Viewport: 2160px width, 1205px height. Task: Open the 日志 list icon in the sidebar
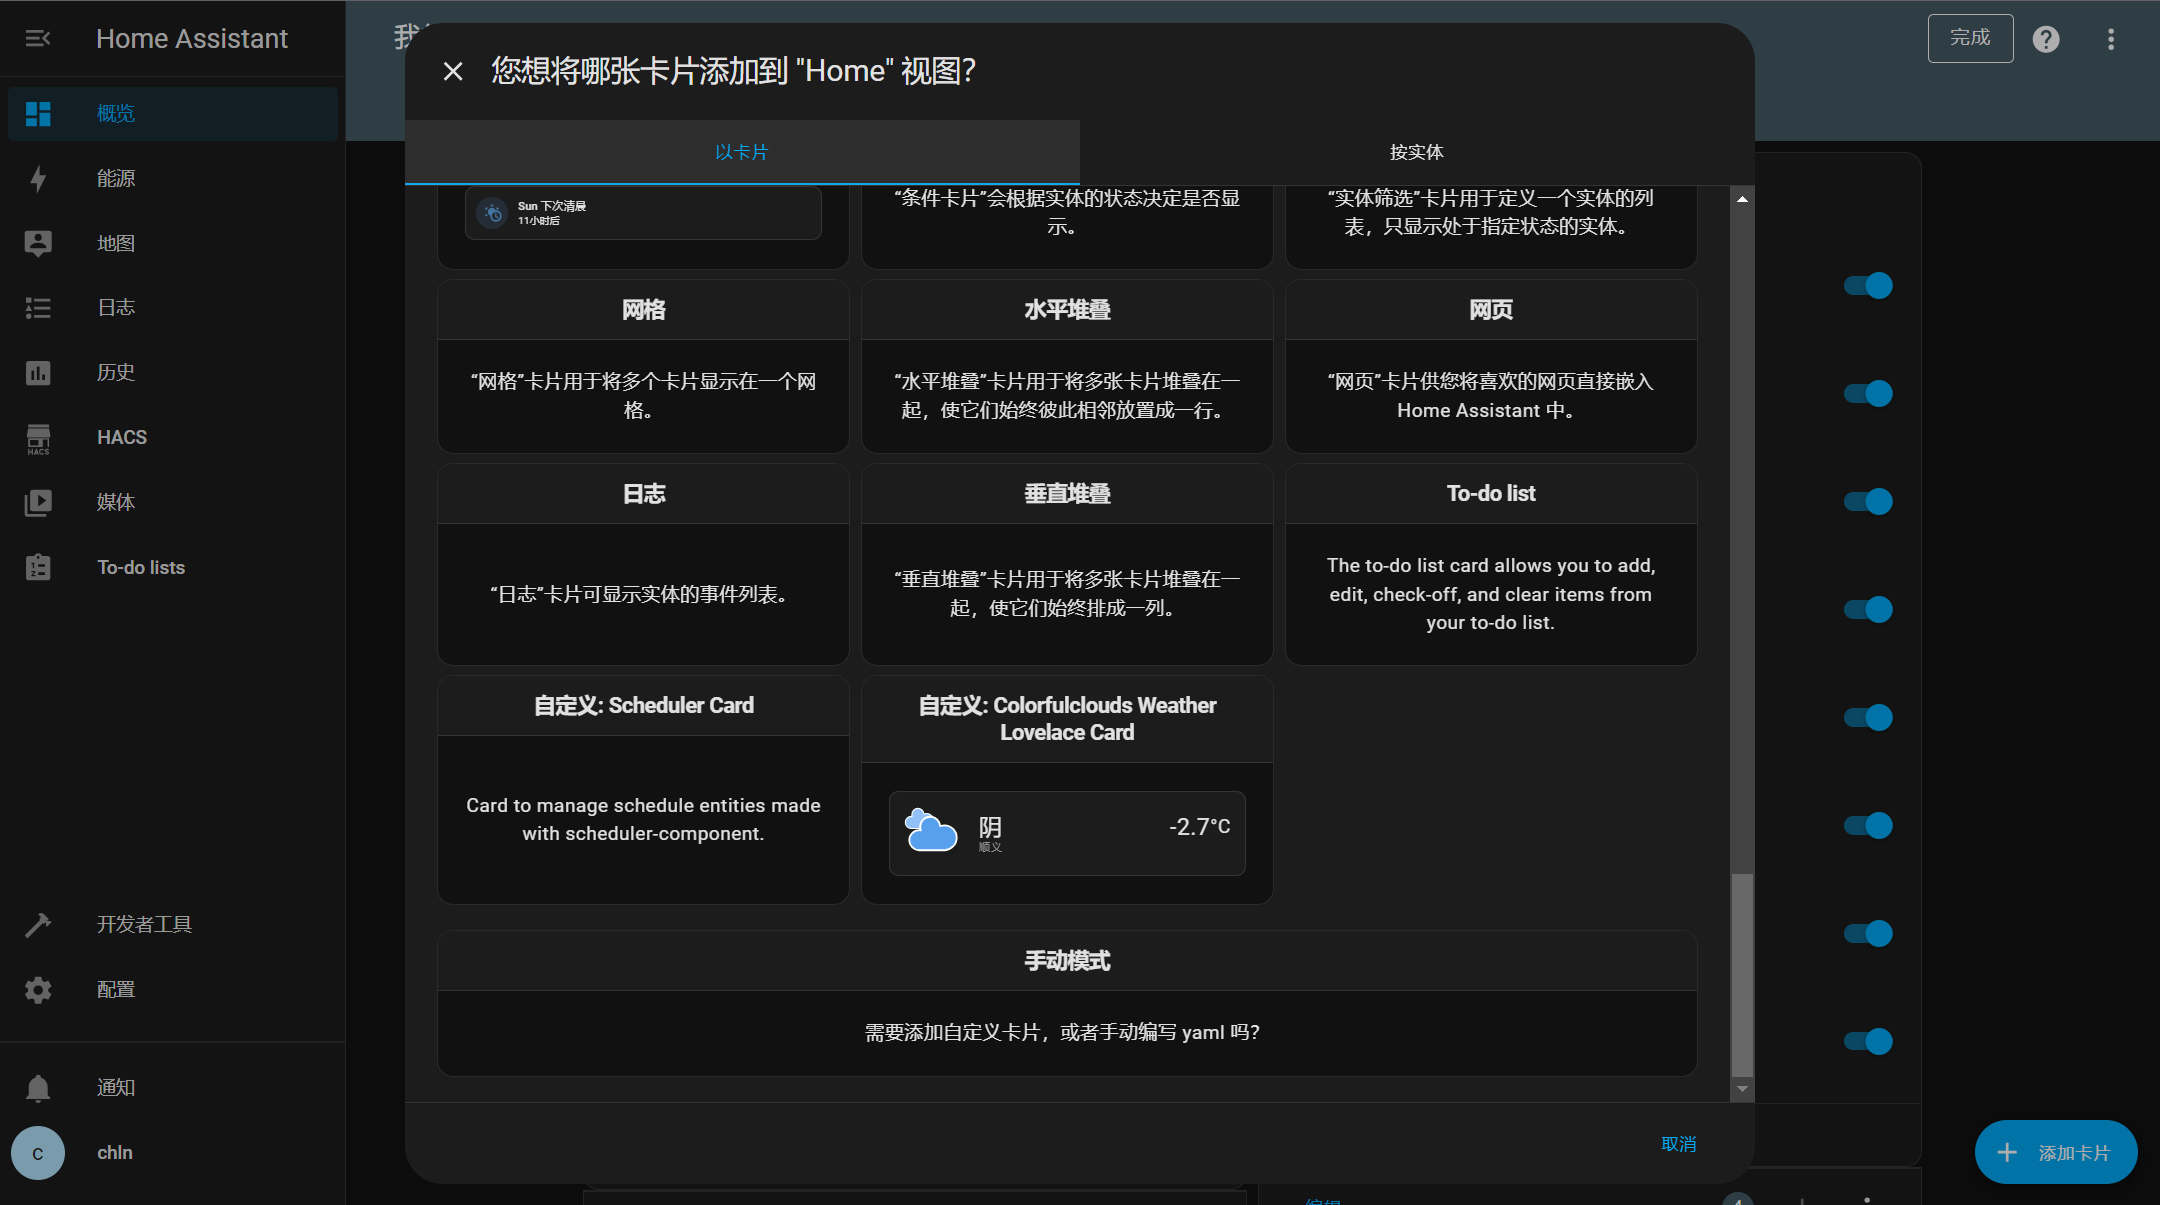click(x=38, y=308)
